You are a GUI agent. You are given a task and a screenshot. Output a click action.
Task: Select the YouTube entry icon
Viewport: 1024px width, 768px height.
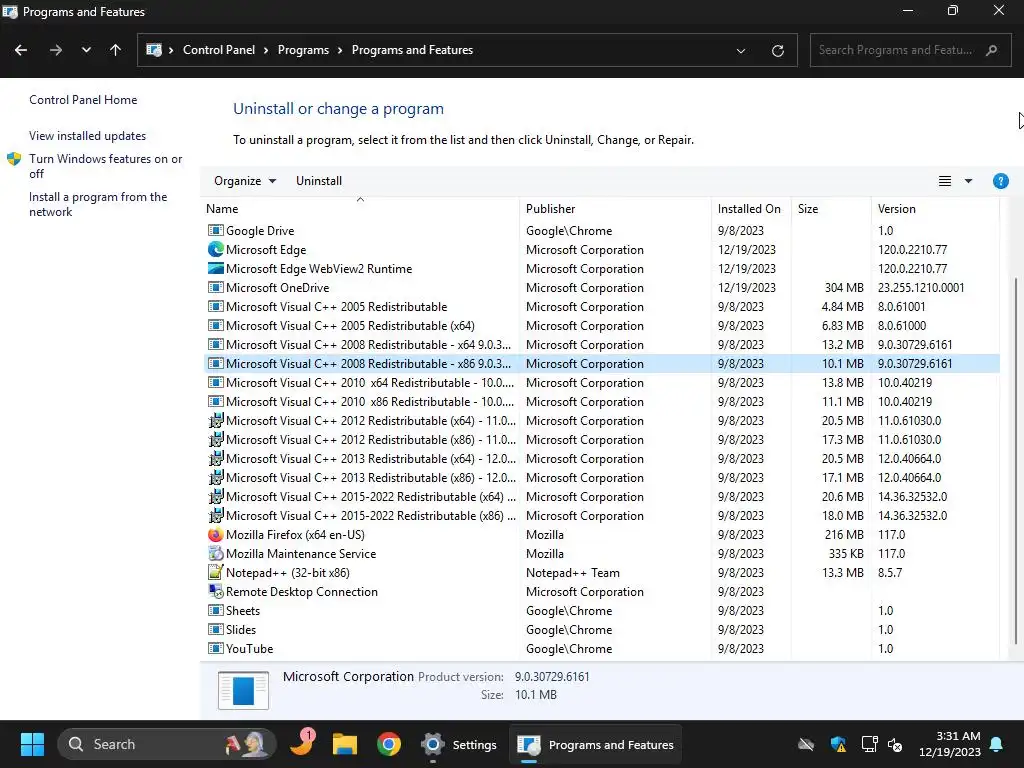pos(216,648)
